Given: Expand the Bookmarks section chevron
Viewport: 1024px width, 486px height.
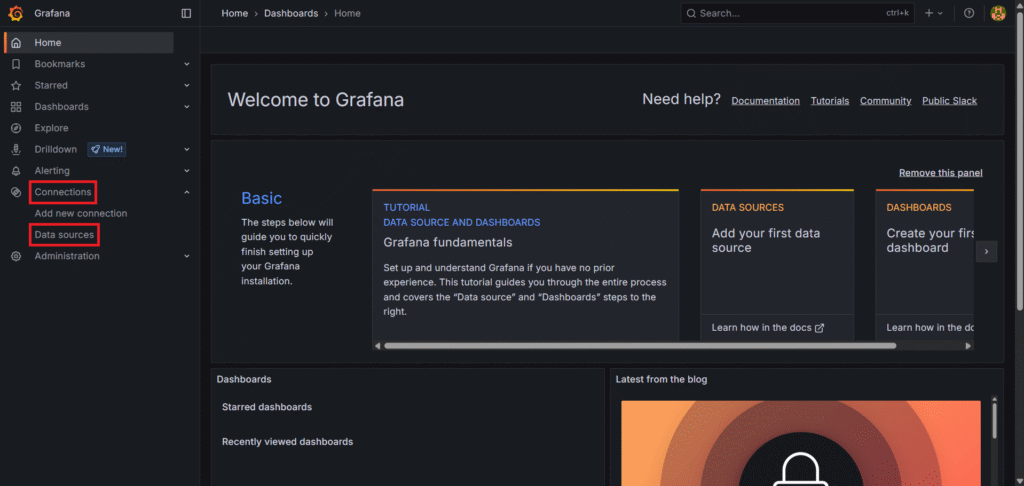Looking at the screenshot, I should tap(187, 64).
